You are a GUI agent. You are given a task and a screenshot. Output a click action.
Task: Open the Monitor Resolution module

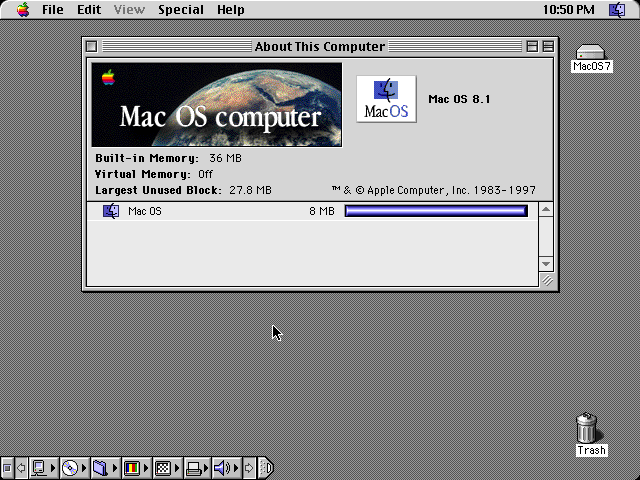coord(163,468)
